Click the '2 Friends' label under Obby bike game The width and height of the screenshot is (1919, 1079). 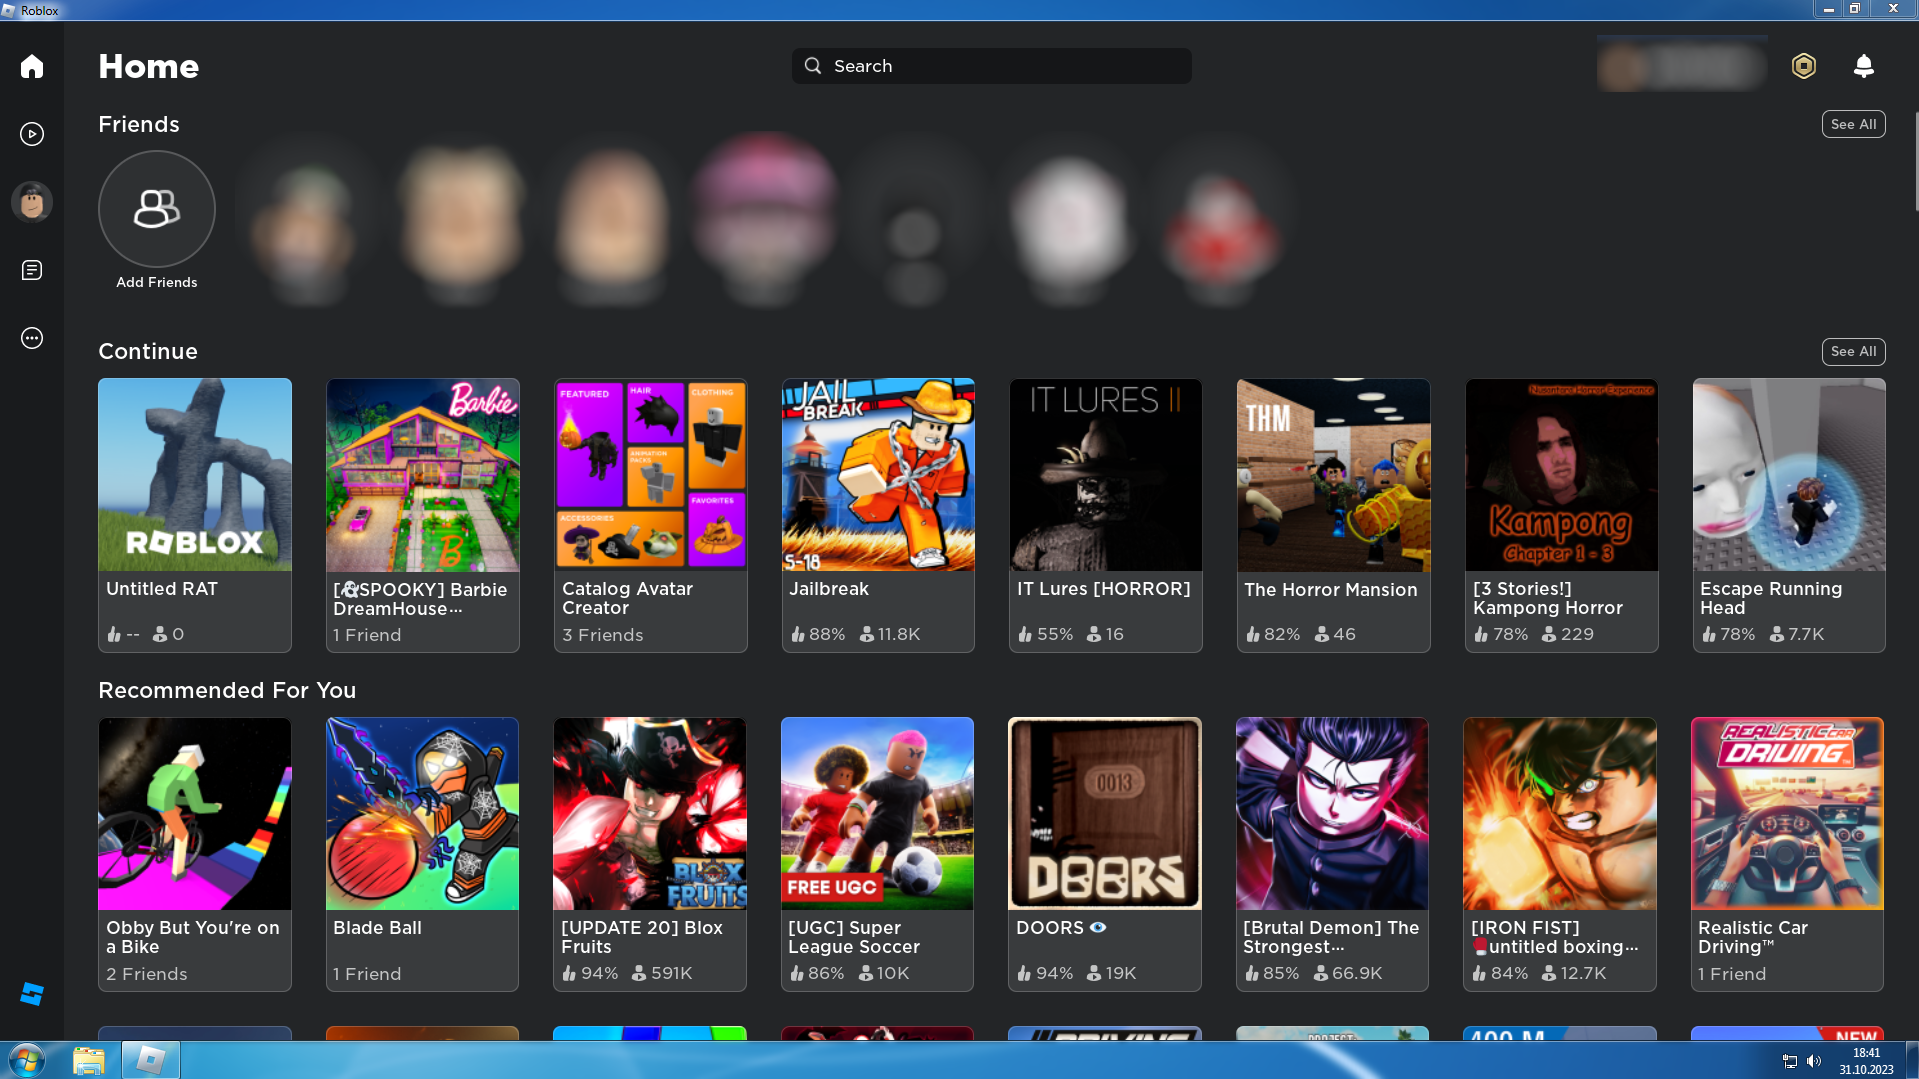point(147,974)
